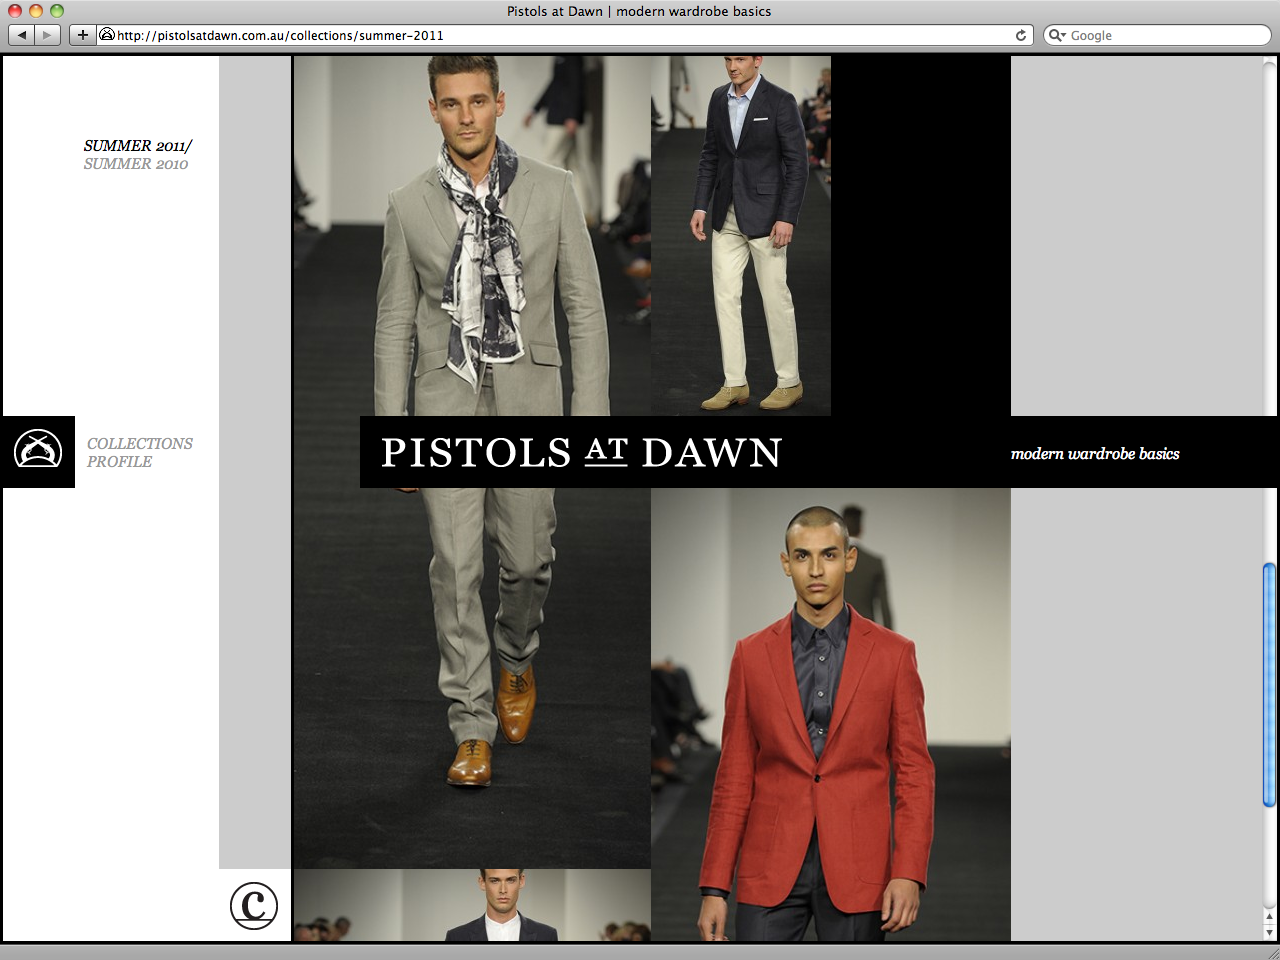1280x960 pixels.
Task: Zoom the window with the green button
Action: click(57, 11)
